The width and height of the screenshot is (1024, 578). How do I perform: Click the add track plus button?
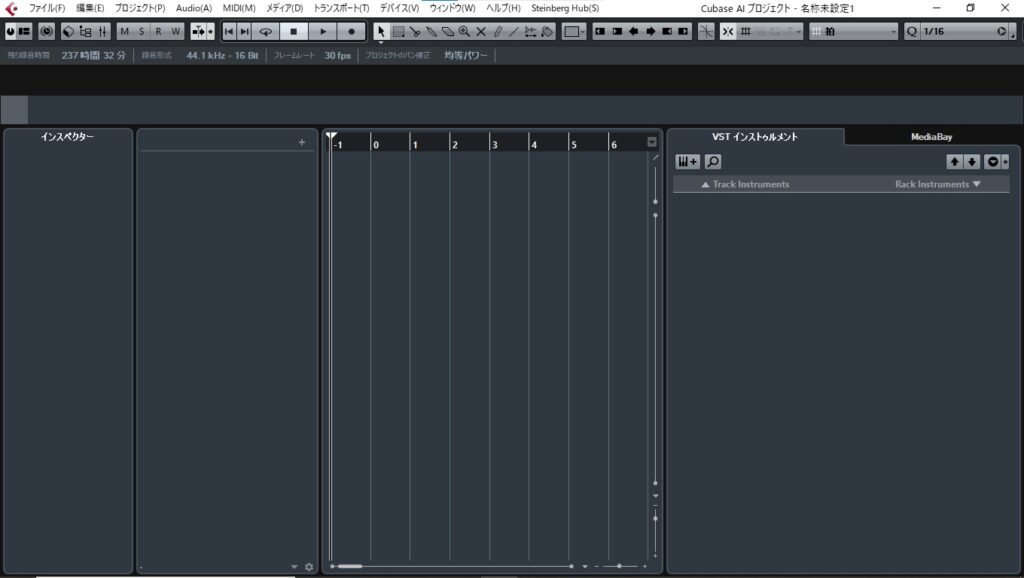(x=302, y=142)
